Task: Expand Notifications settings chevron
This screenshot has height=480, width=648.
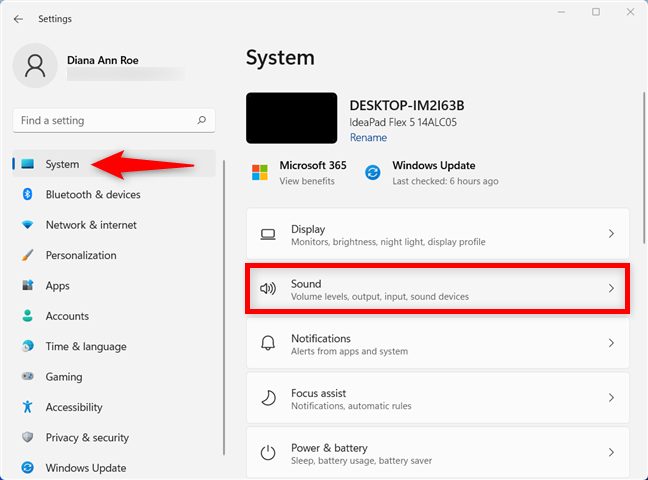Action: point(611,343)
